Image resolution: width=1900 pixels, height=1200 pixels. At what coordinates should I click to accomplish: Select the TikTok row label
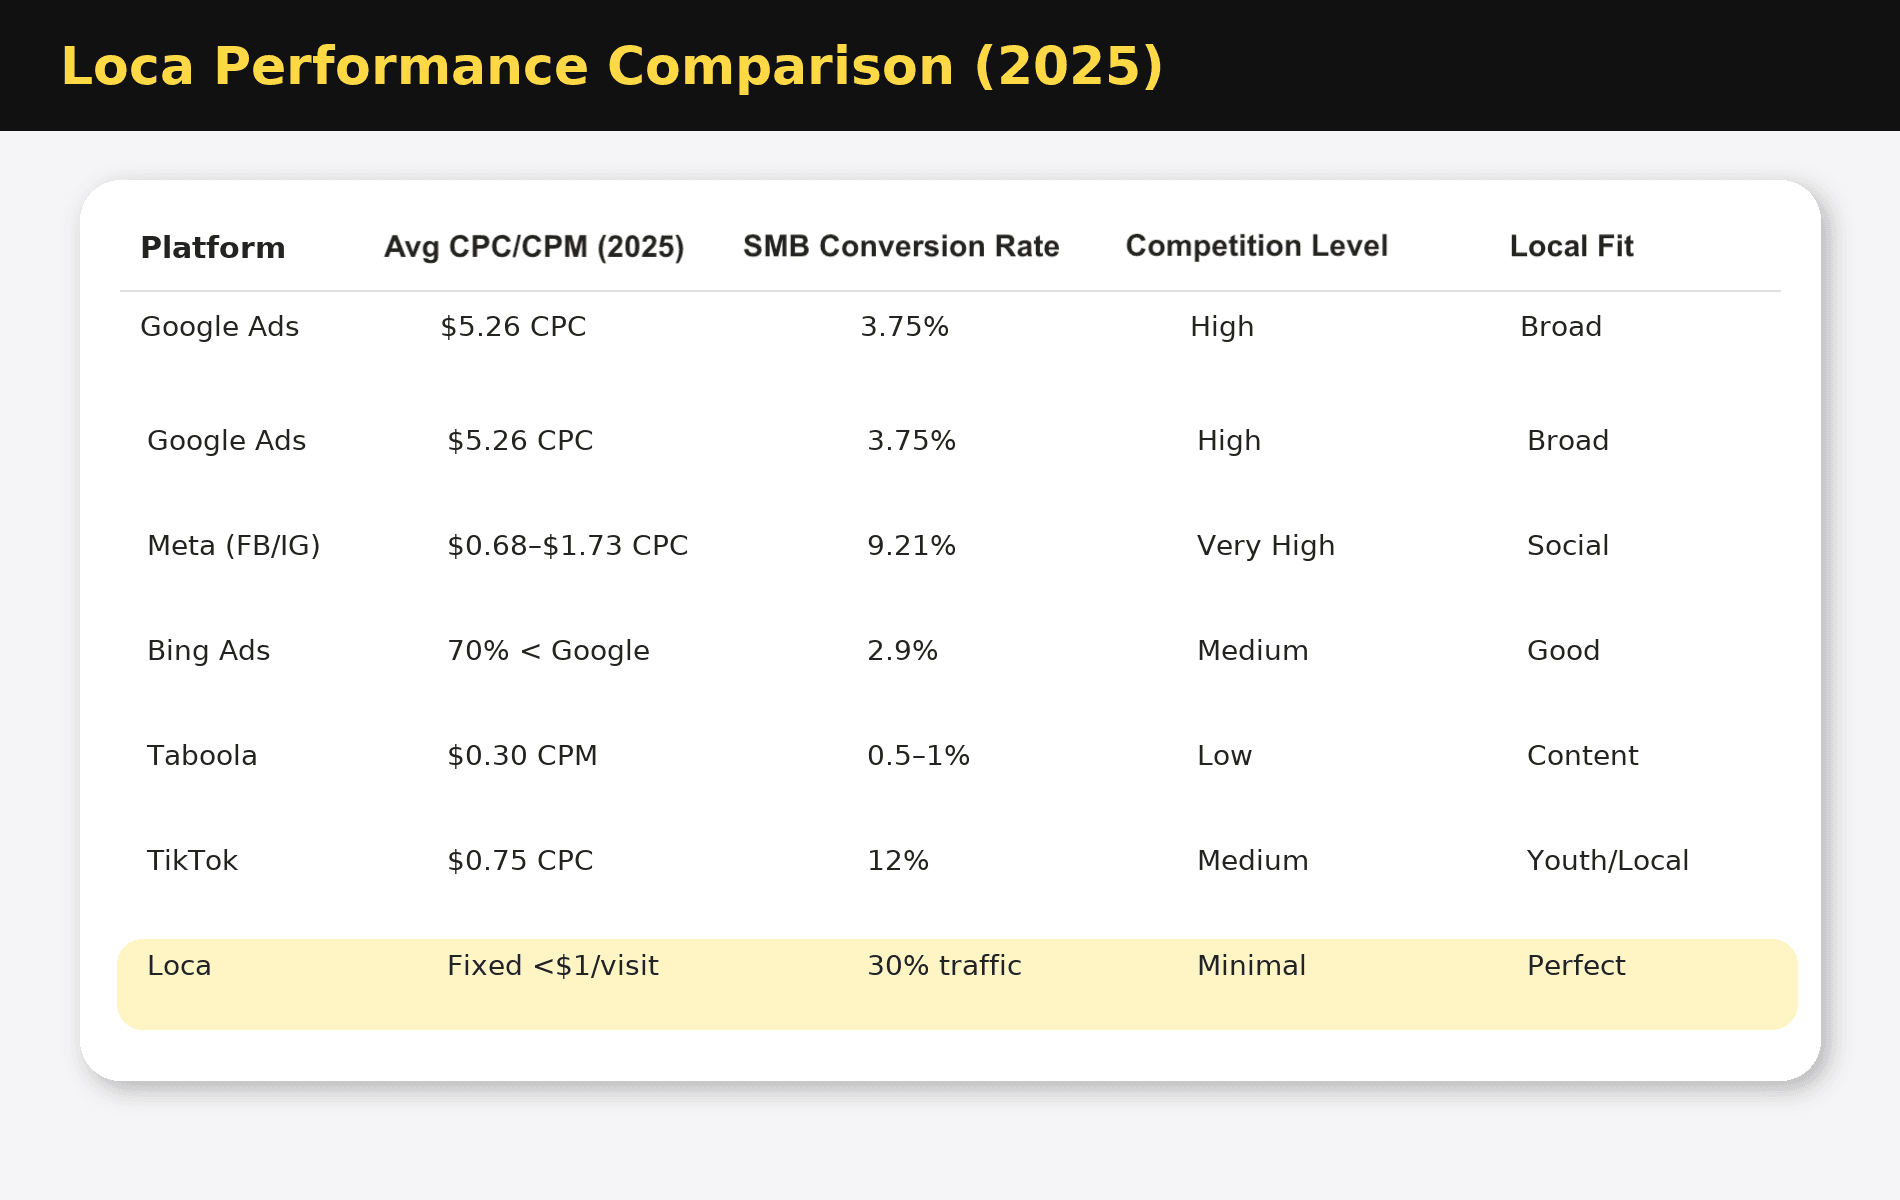pyautogui.click(x=193, y=861)
